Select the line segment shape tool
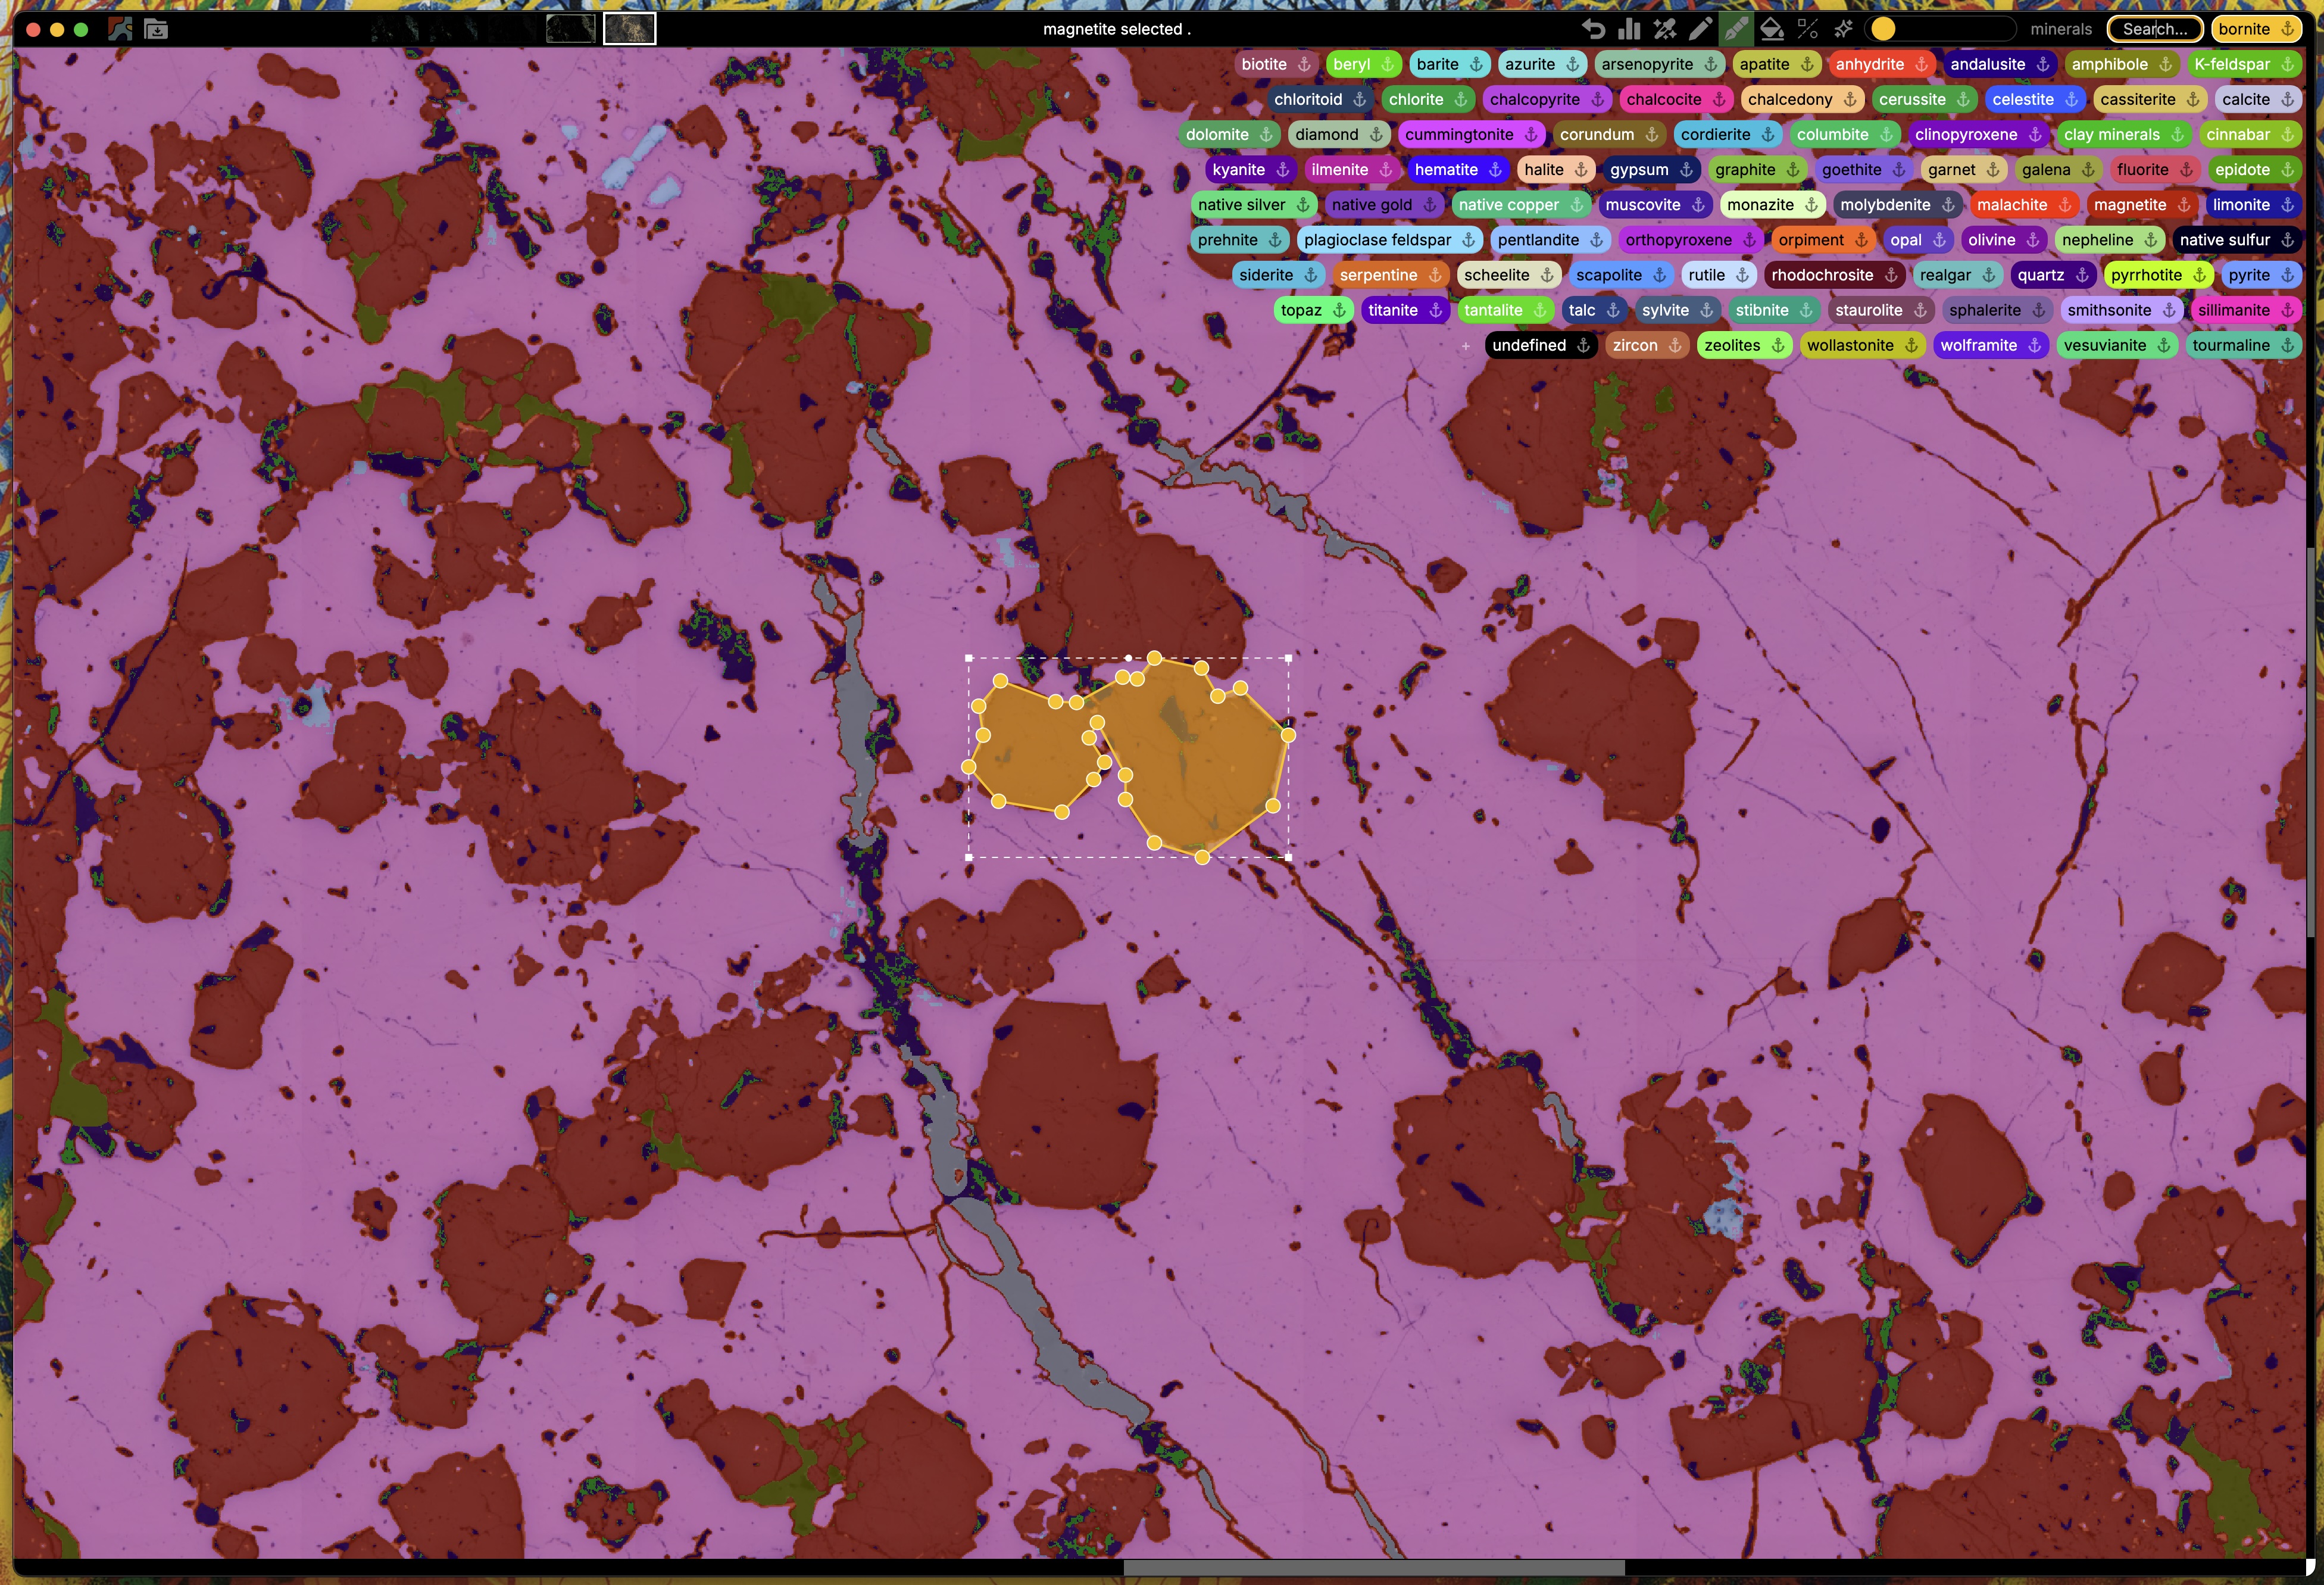The width and height of the screenshot is (2324, 1585). click(1807, 29)
